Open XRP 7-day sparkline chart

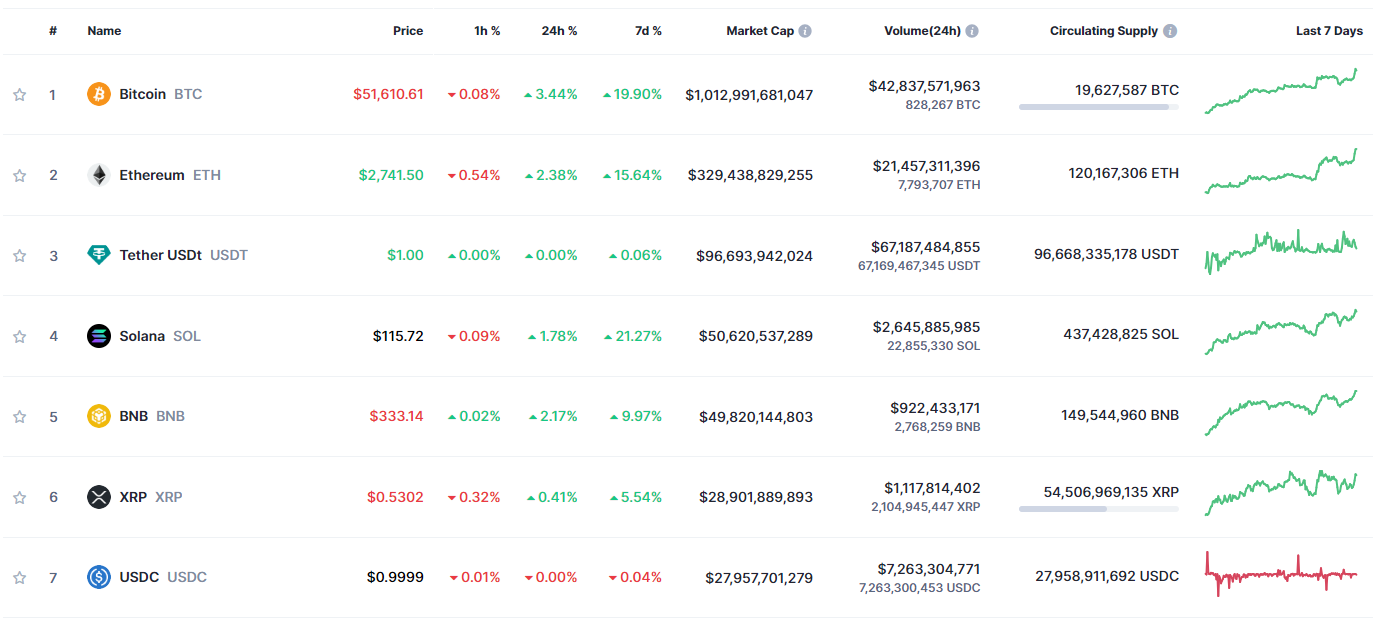(x=1281, y=493)
